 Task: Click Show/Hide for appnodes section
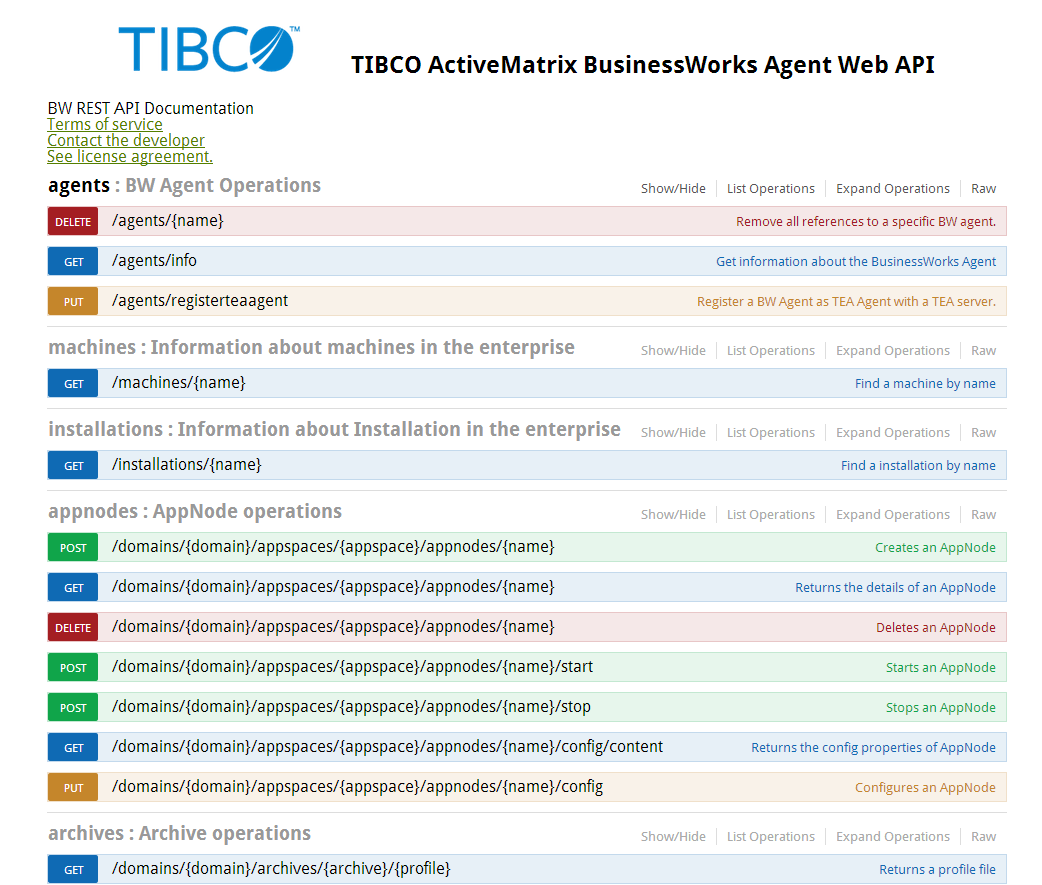pos(673,514)
